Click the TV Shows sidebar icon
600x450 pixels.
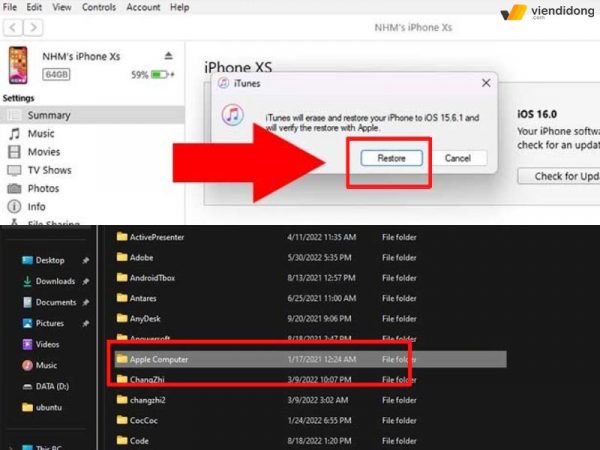(15, 170)
